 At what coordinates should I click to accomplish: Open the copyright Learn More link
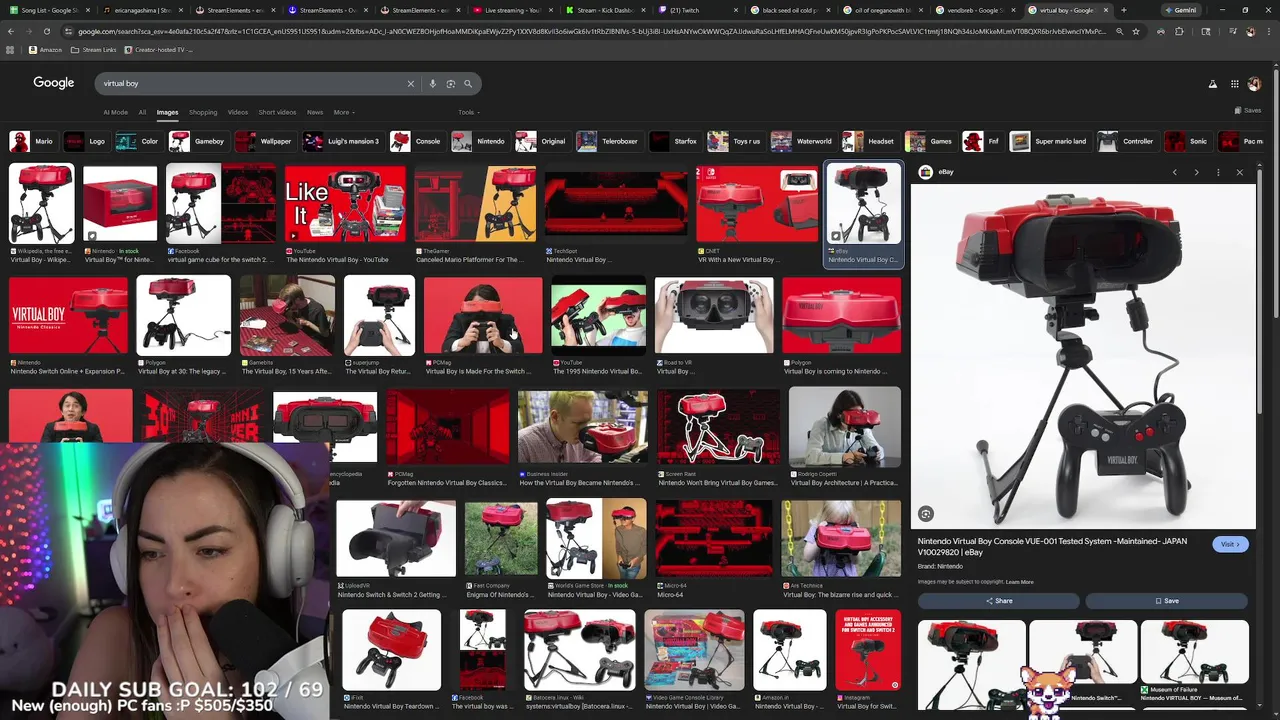tap(1020, 582)
